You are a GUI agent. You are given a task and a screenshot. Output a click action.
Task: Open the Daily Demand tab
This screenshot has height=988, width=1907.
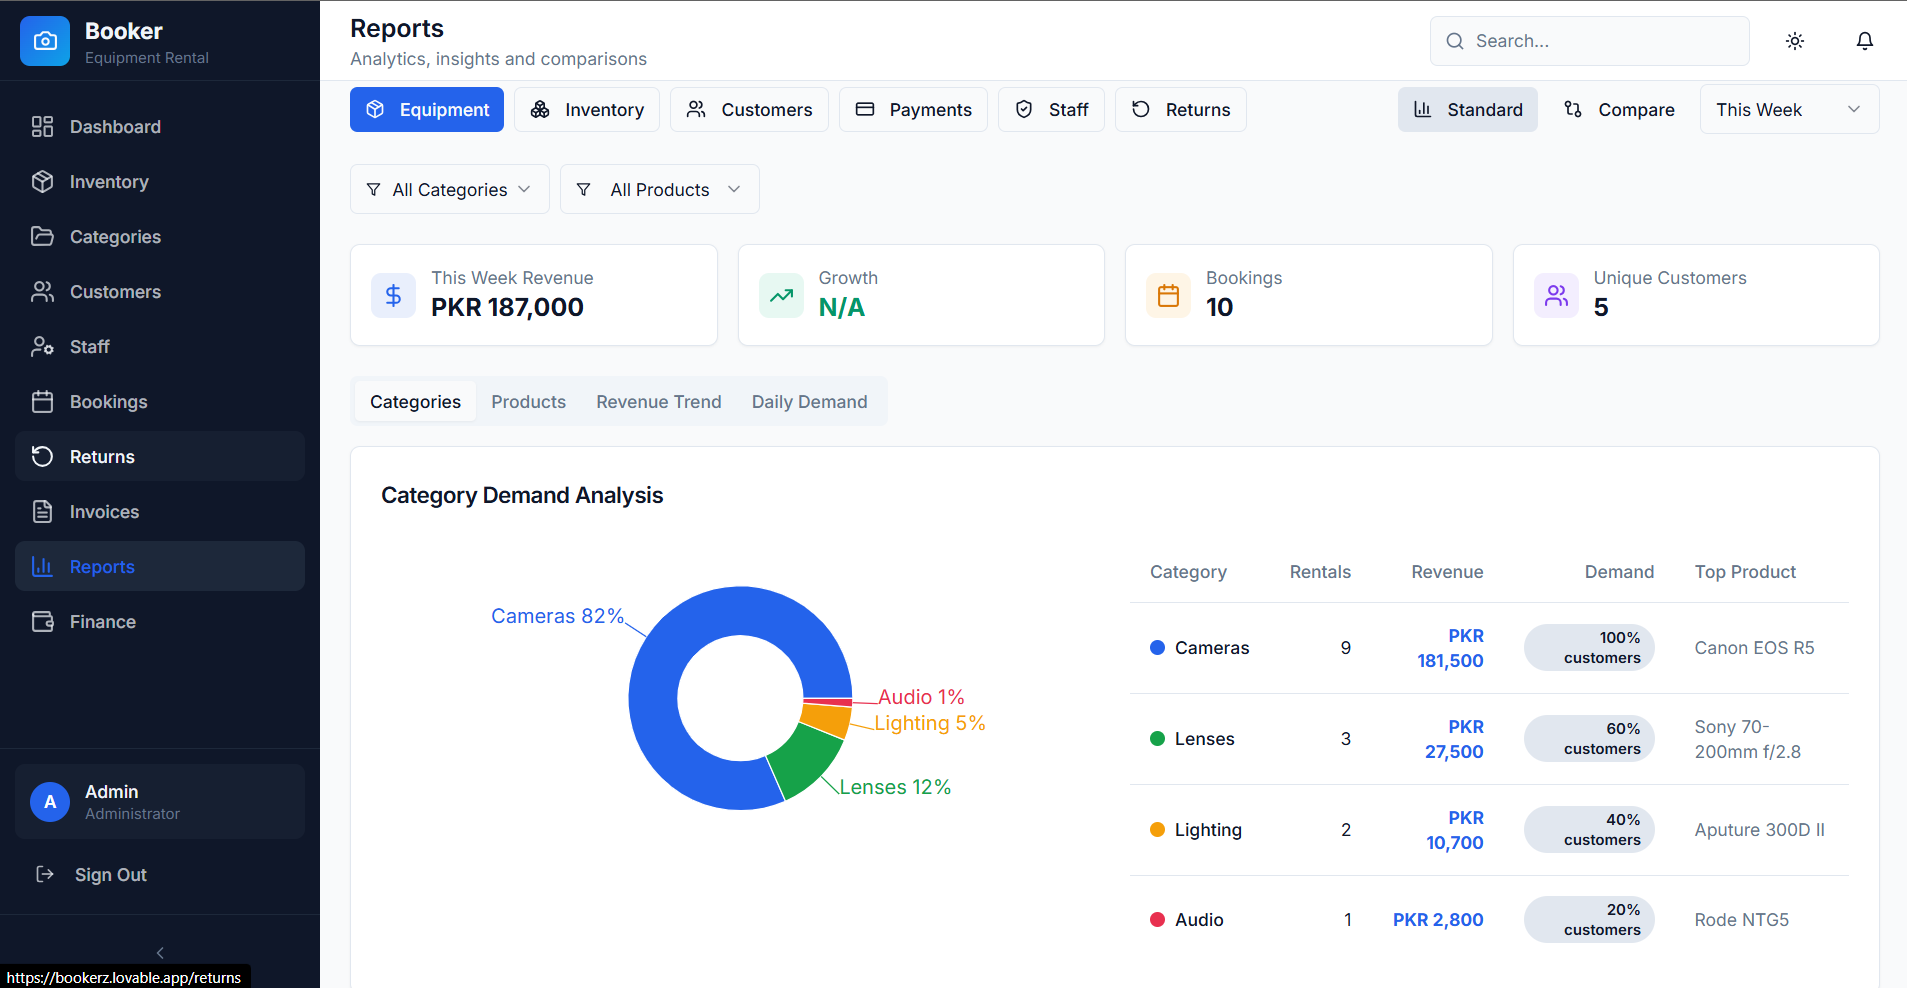point(809,402)
